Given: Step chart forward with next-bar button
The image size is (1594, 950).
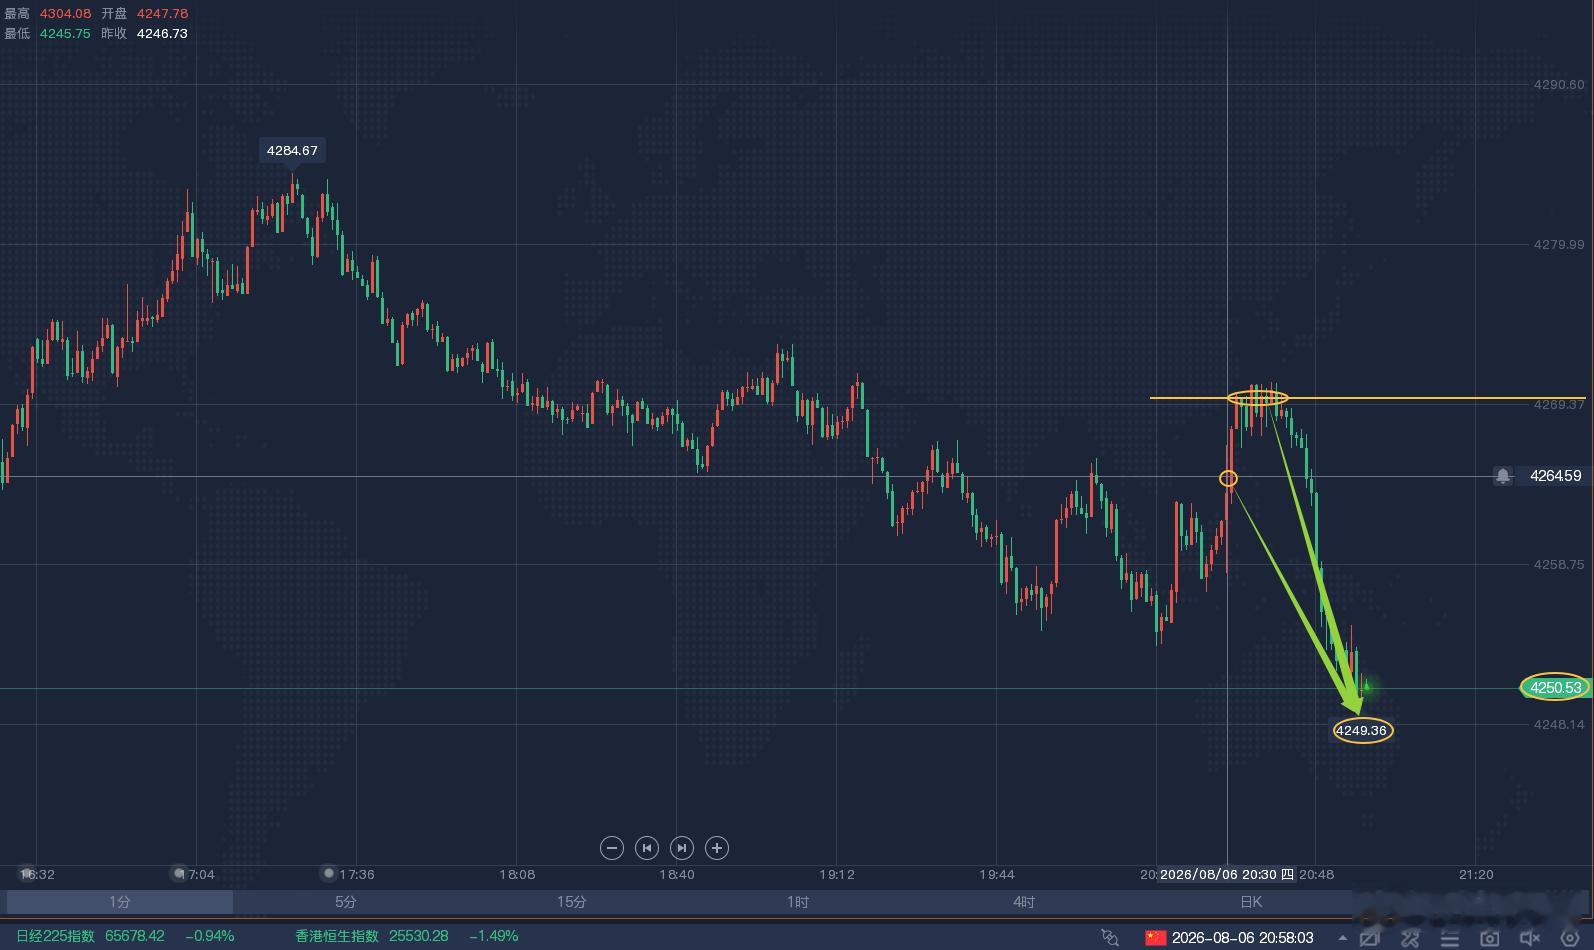Looking at the screenshot, I should (682, 848).
